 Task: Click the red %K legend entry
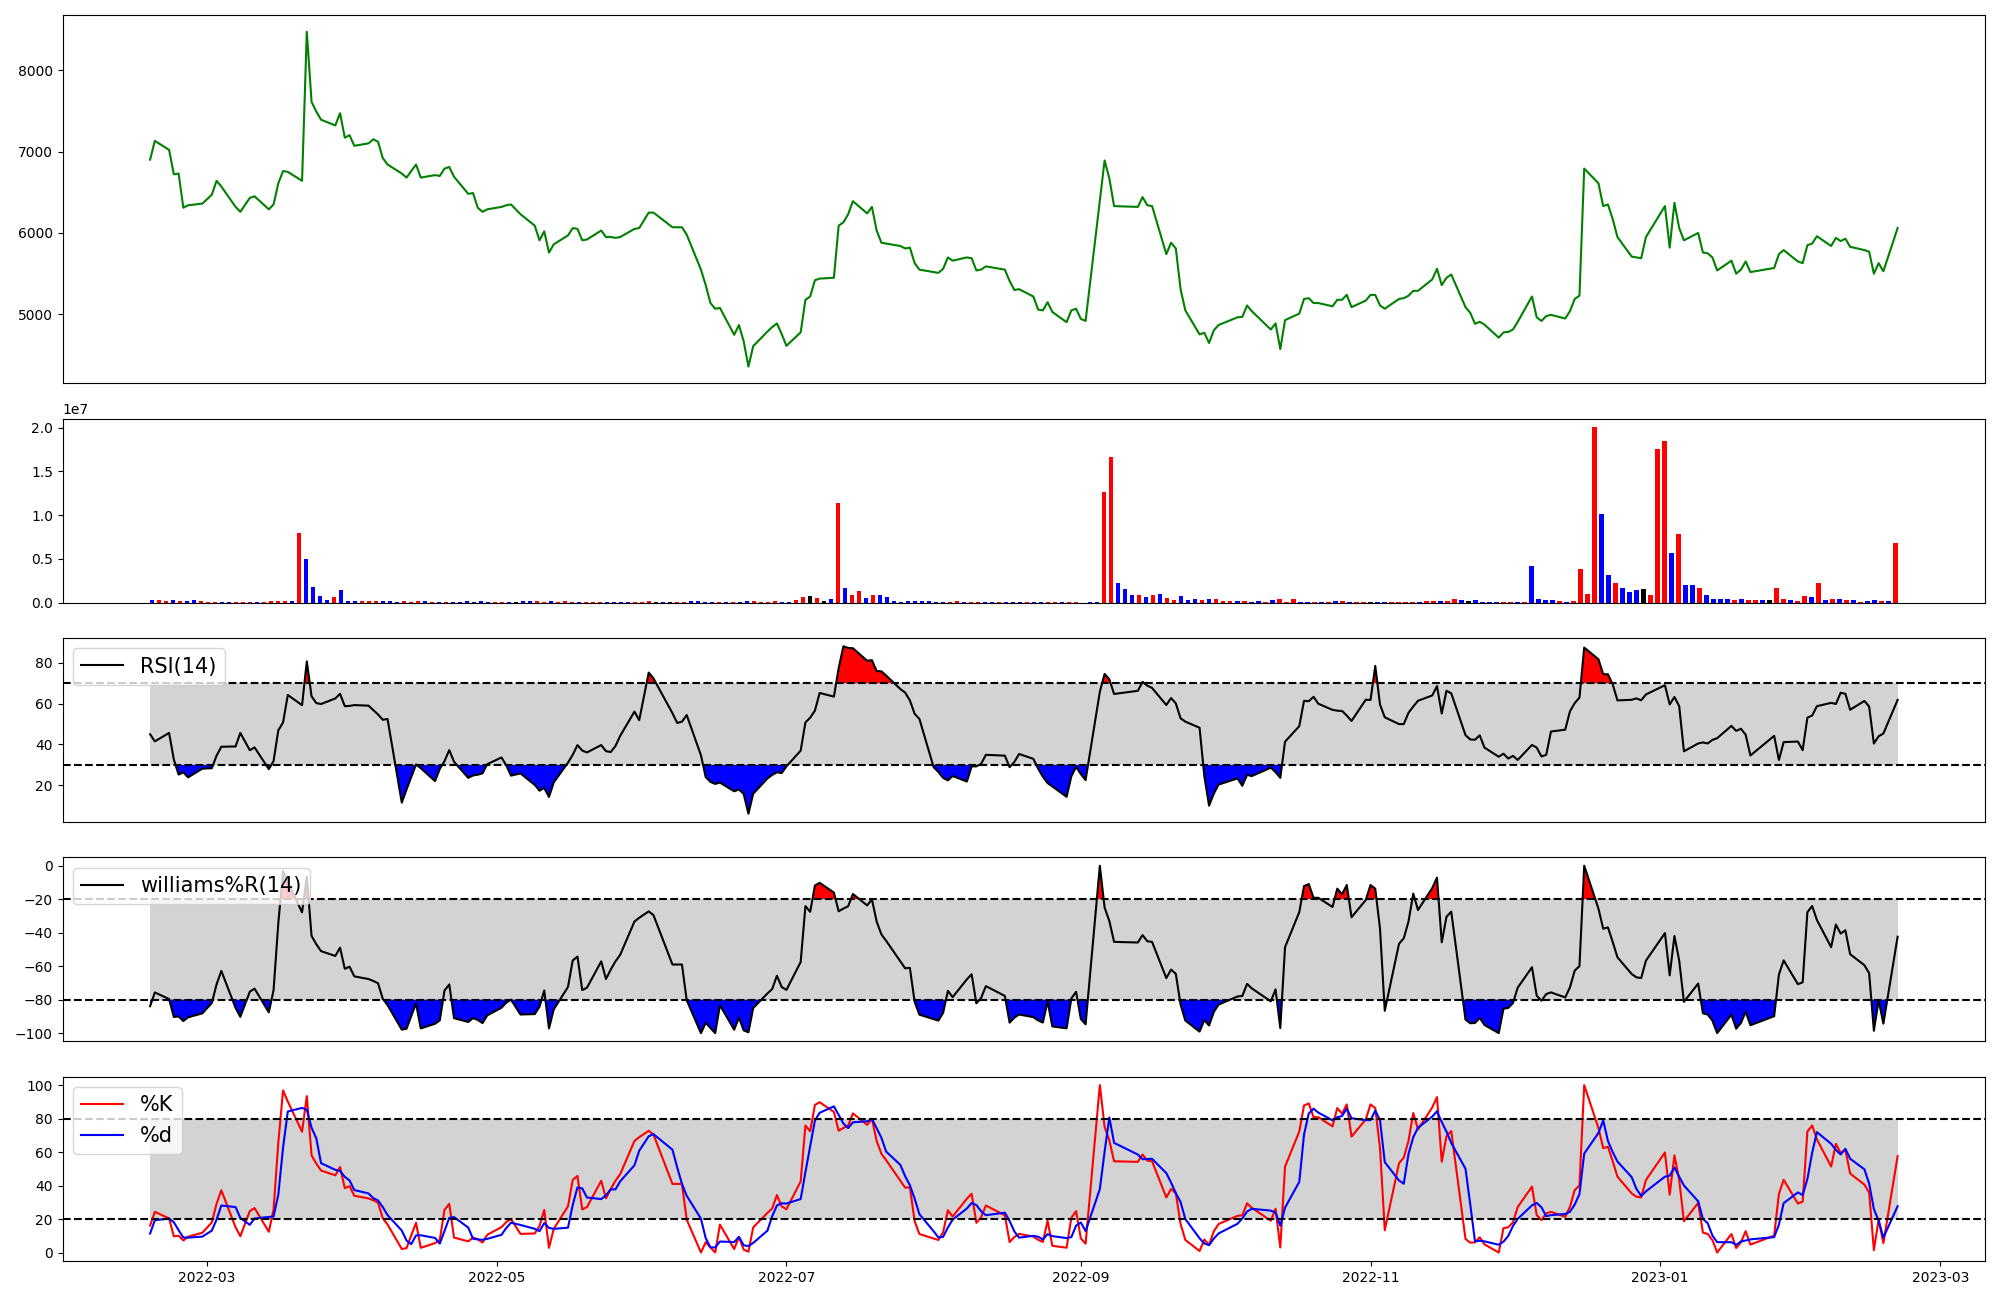coord(155,1104)
